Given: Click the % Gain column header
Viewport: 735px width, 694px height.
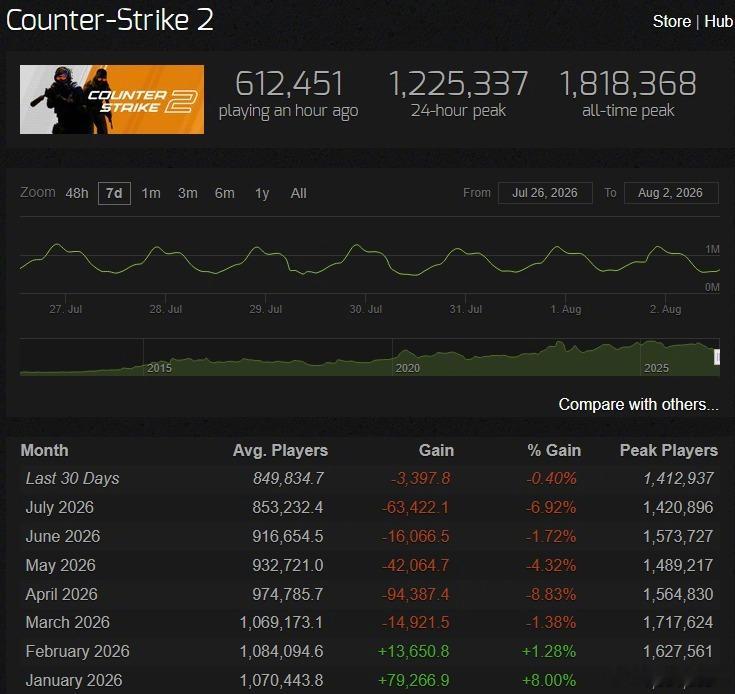Looking at the screenshot, I should [x=554, y=450].
